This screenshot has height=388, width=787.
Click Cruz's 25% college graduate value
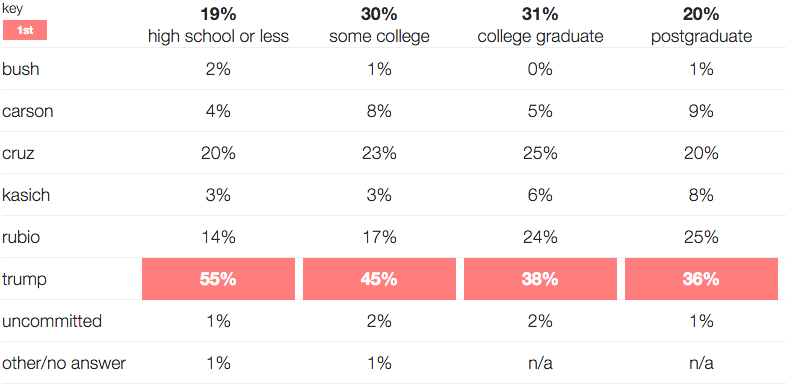pos(540,153)
